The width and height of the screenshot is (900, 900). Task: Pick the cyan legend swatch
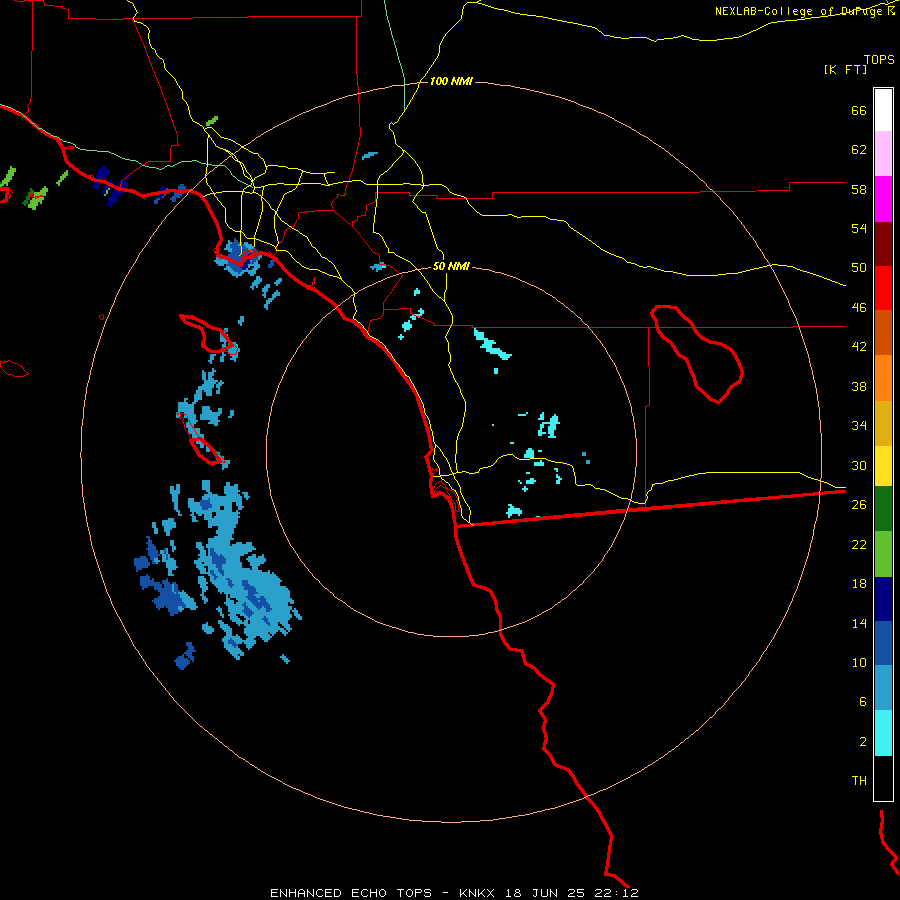[x=883, y=733]
